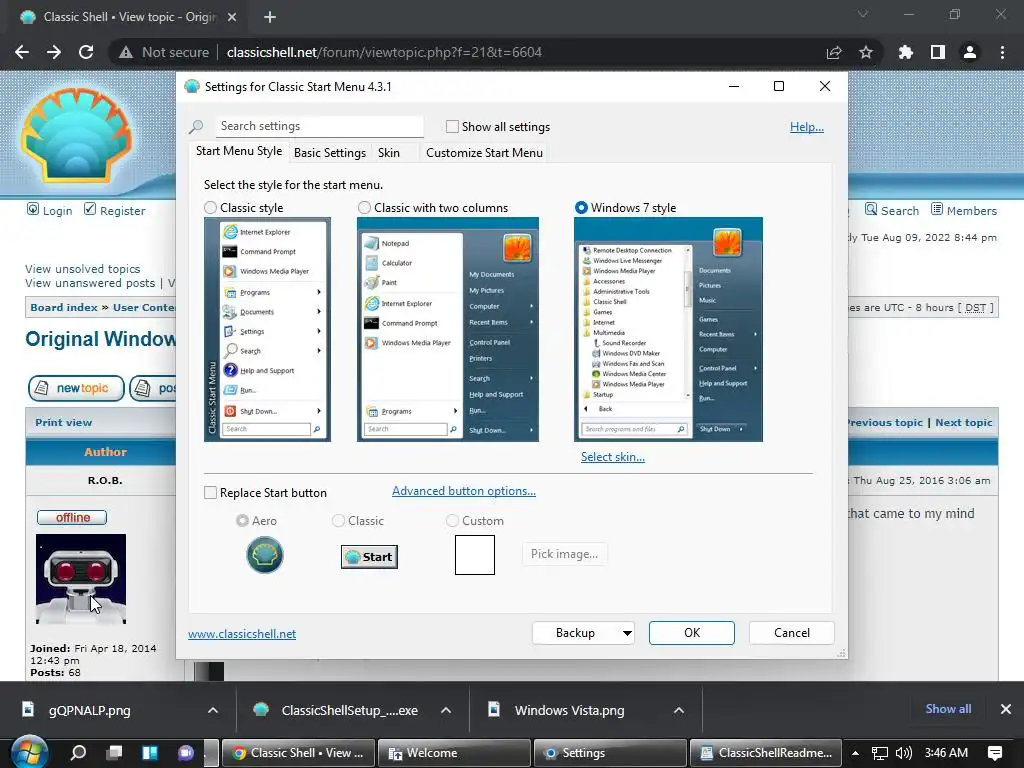Open the Help link
The height and width of the screenshot is (768, 1024).
[x=807, y=127]
